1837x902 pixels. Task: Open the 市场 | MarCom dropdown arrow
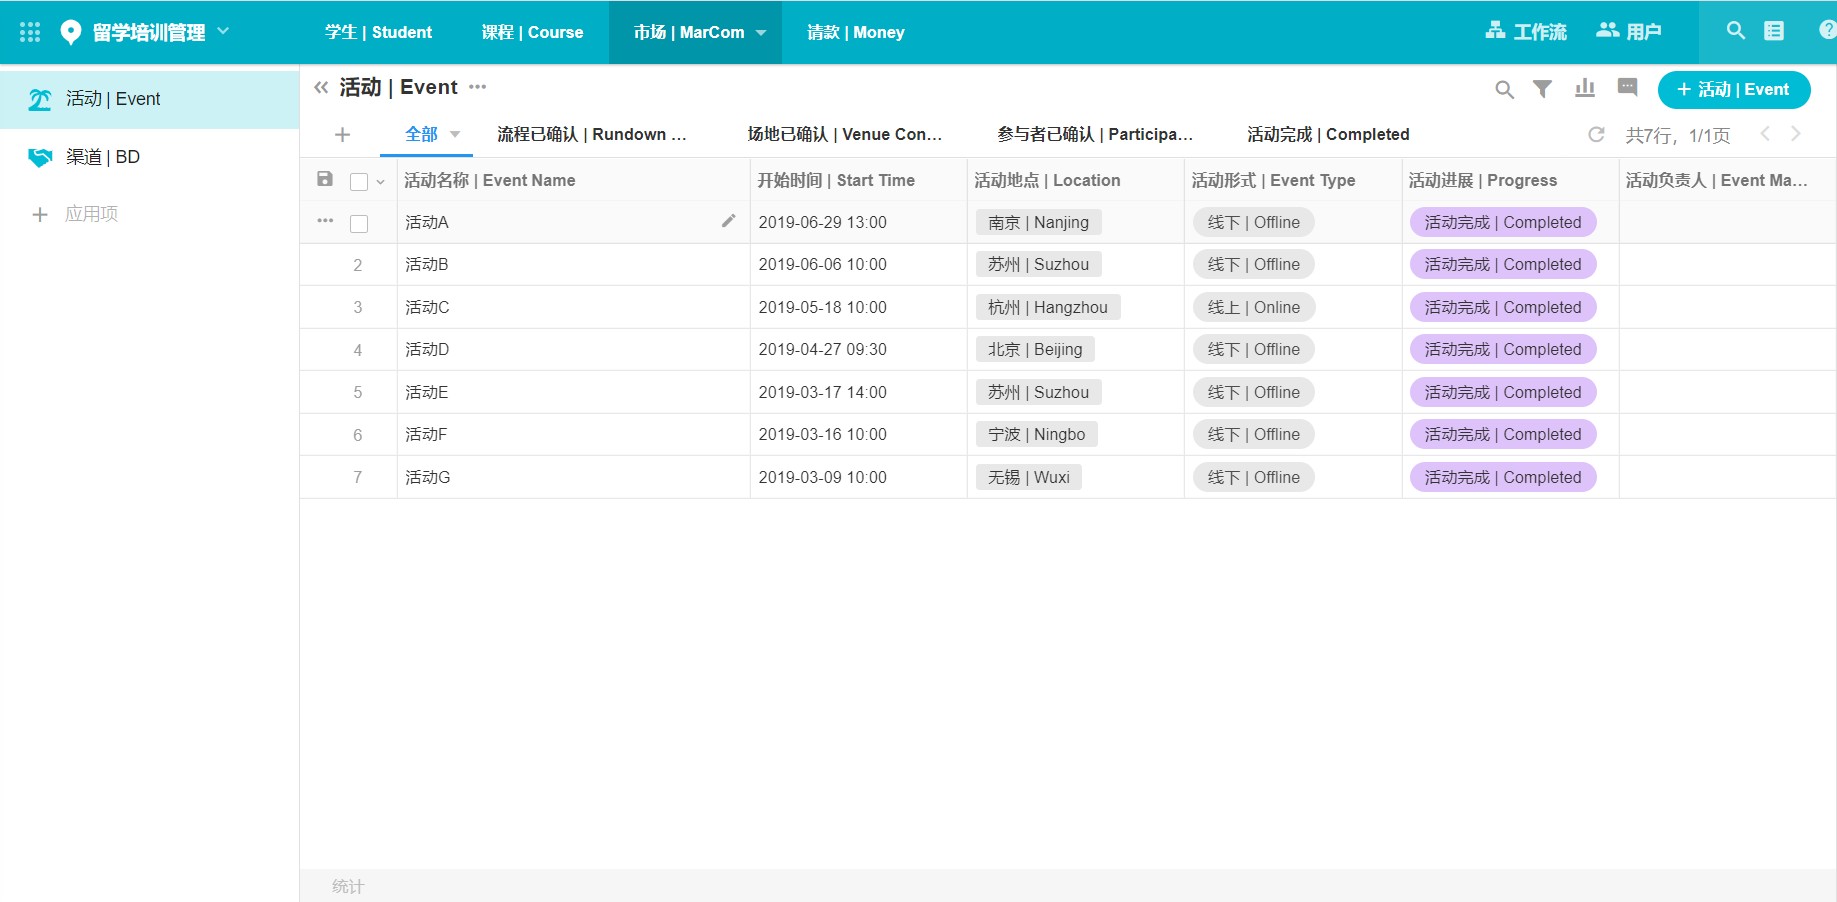pyautogui.click(x=761, y=33)
